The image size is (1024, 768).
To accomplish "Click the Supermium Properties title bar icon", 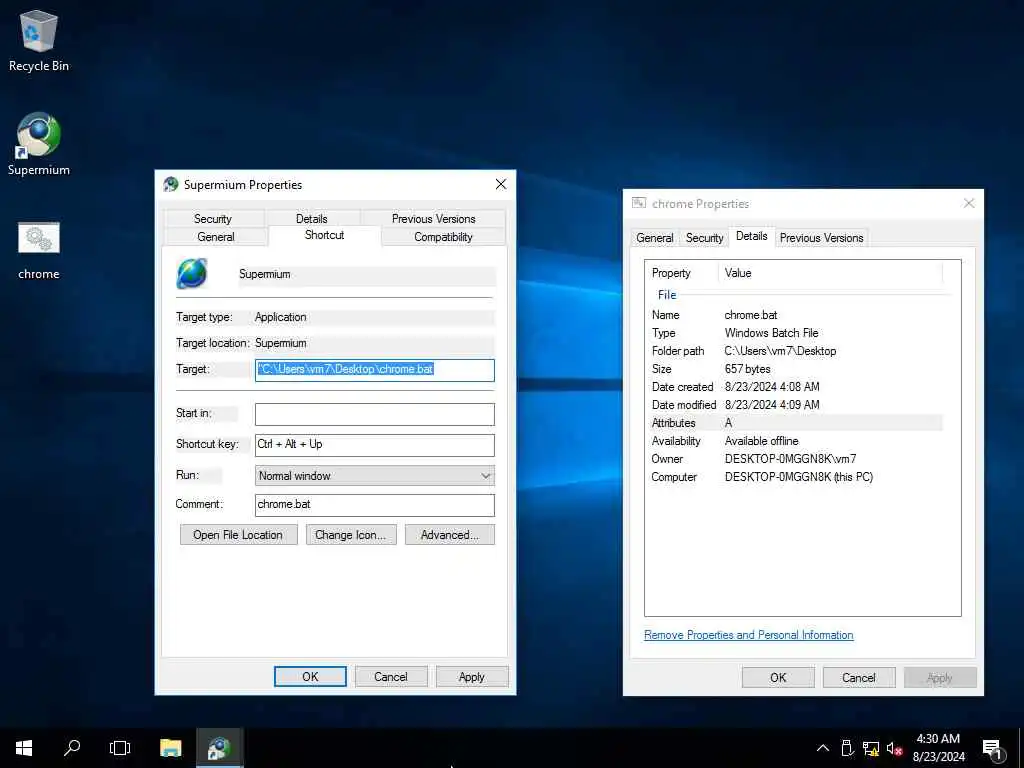I will pos(171,184).
